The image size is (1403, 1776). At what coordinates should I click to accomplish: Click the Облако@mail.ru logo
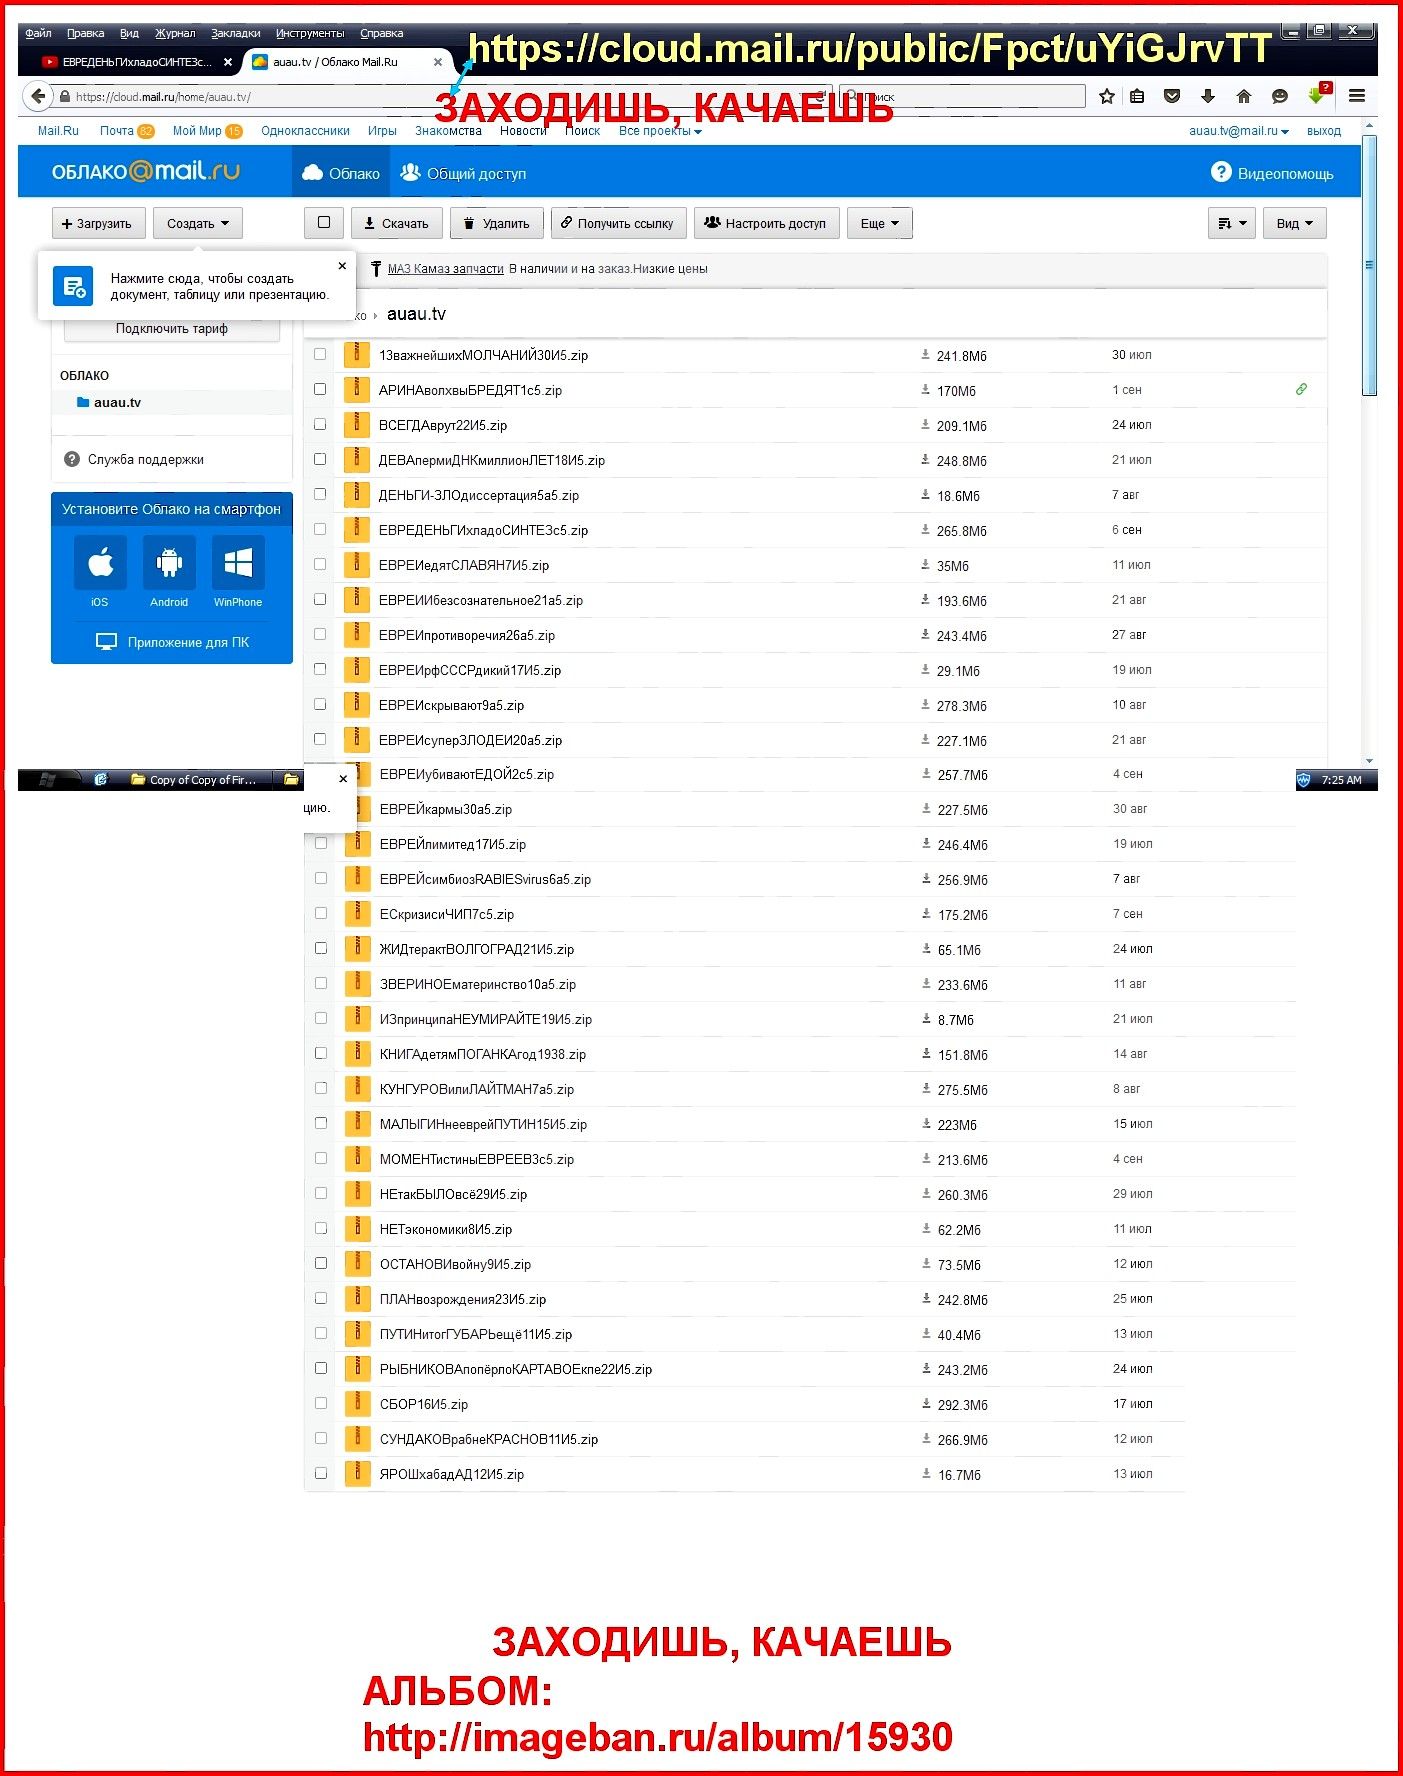146,171
